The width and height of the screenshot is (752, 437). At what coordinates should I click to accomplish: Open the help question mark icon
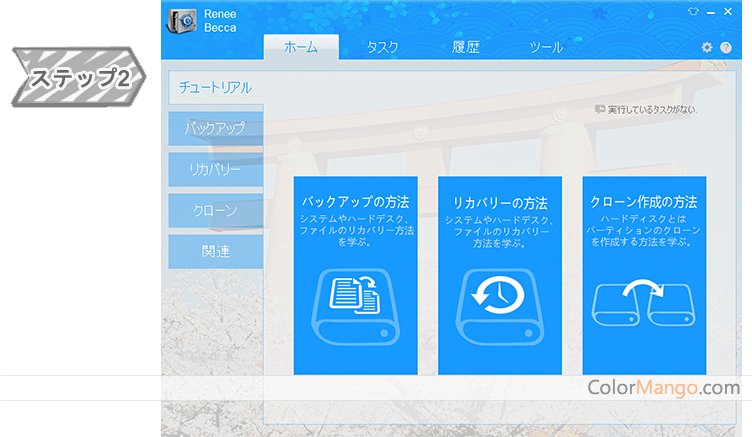[726, 47]
